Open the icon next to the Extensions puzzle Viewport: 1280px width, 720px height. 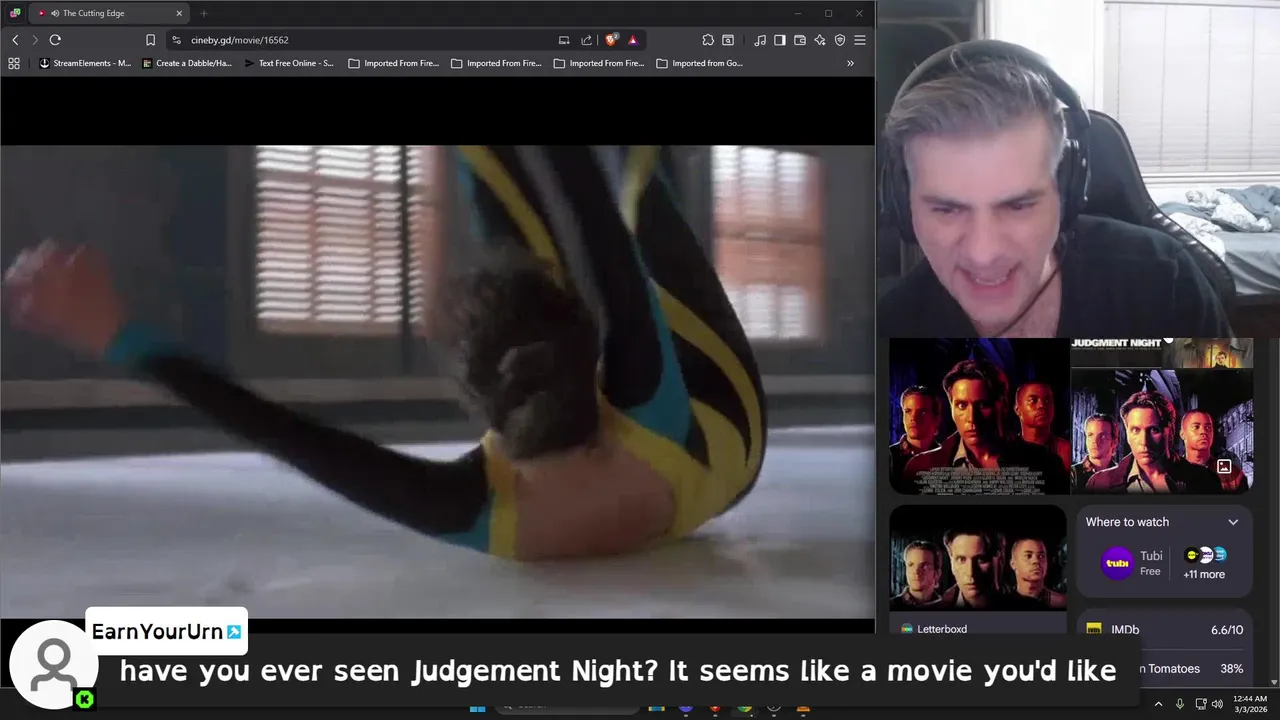[728, 40]
